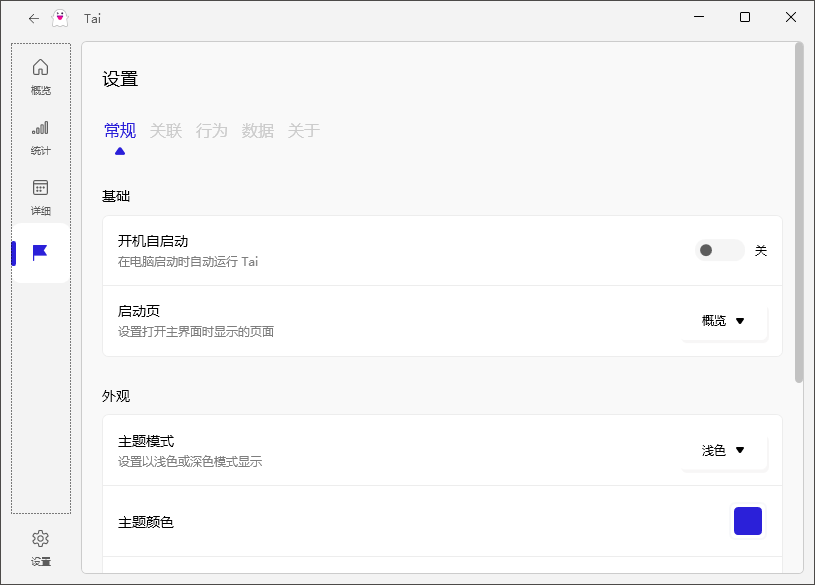This screenshot has height=585, width=815.
Task: Open the 启动页 dropdown showing 概览
Action: (724, 321)
